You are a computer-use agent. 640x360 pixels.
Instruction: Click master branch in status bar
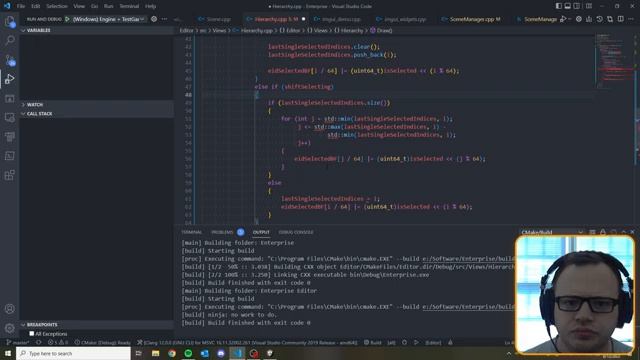point(18,342)
